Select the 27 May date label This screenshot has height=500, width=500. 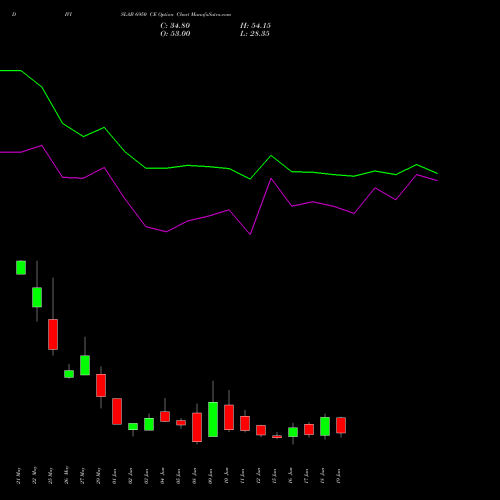[x=83, y=476]
